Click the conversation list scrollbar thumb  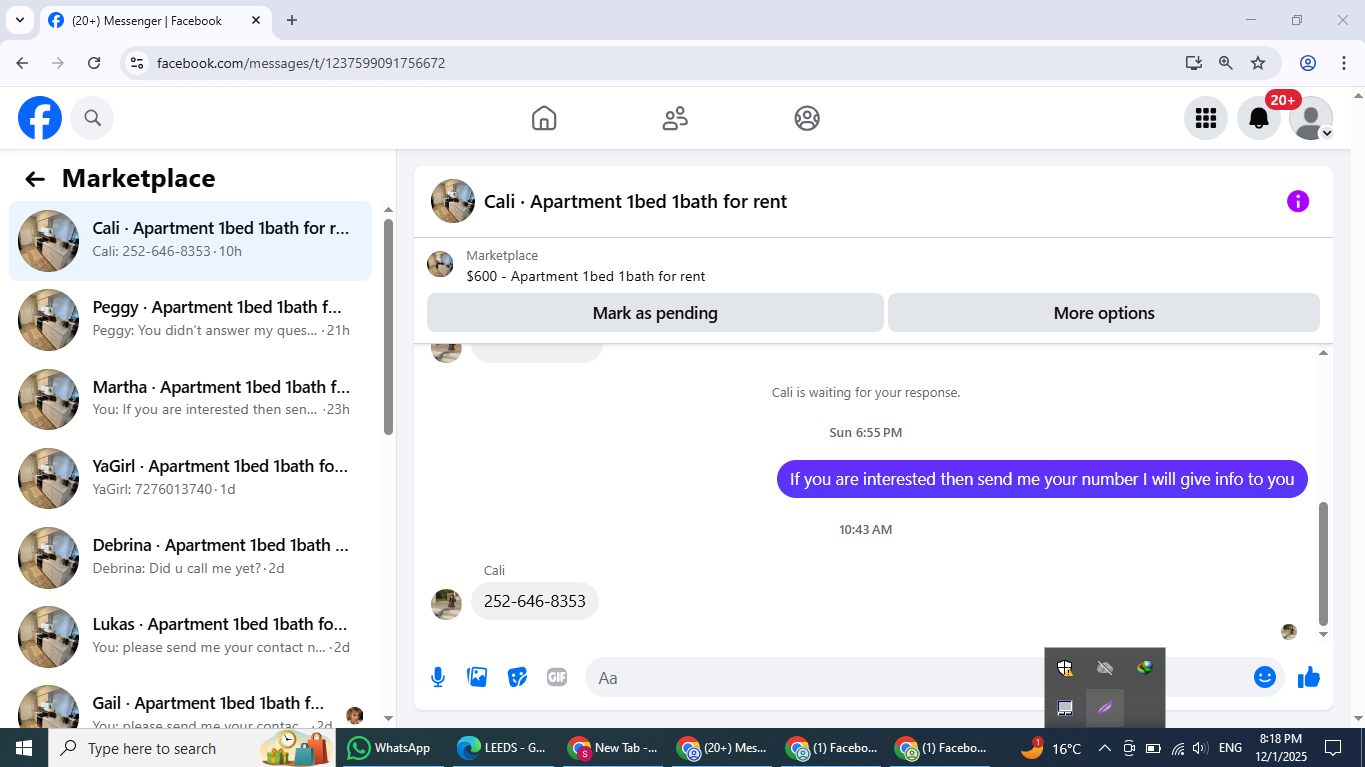click(x=389, y=327)
